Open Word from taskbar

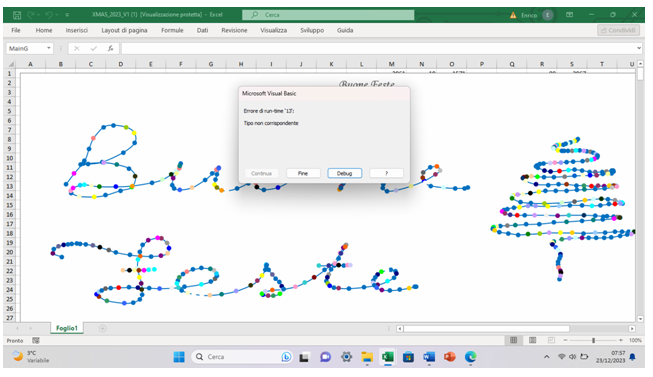click(429, 357)
